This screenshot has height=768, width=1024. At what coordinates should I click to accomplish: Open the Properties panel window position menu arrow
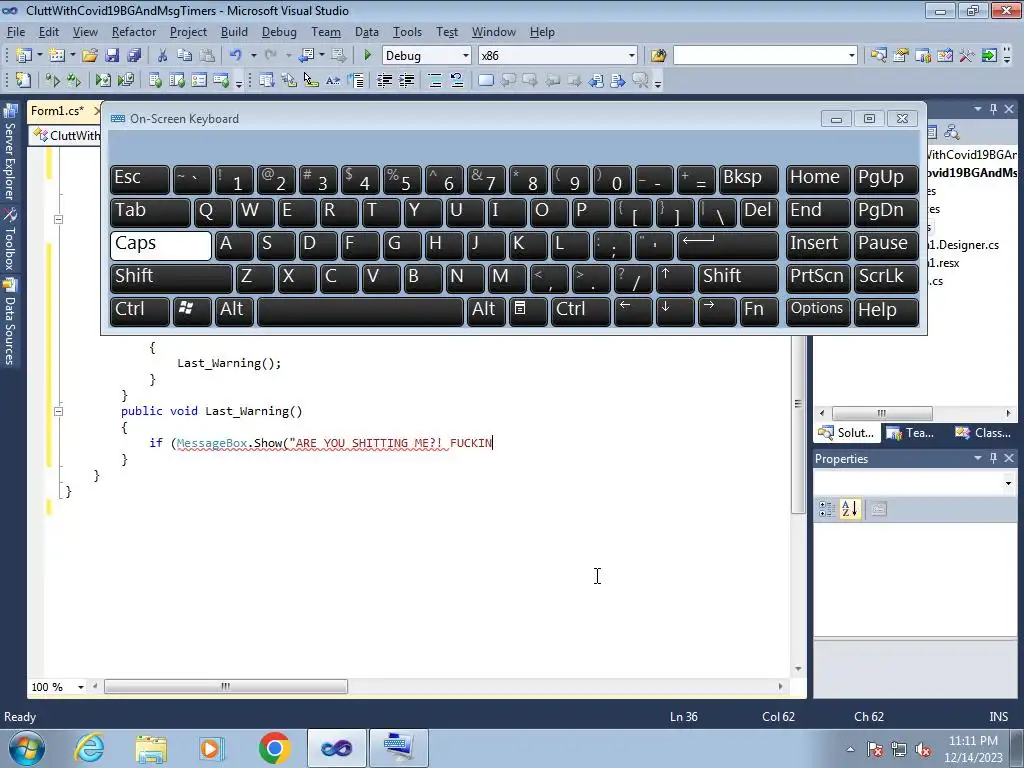click(978, 458)
